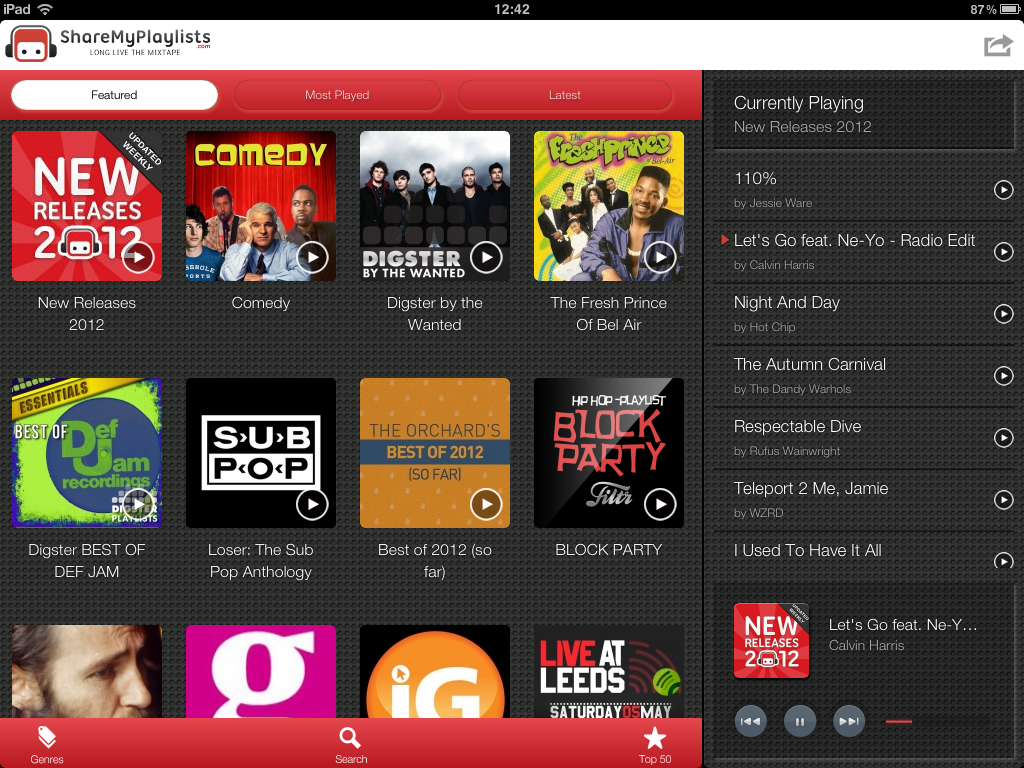Click the red playback progress bar
This screenshot has height=768, width=1024.
(899, 722)
